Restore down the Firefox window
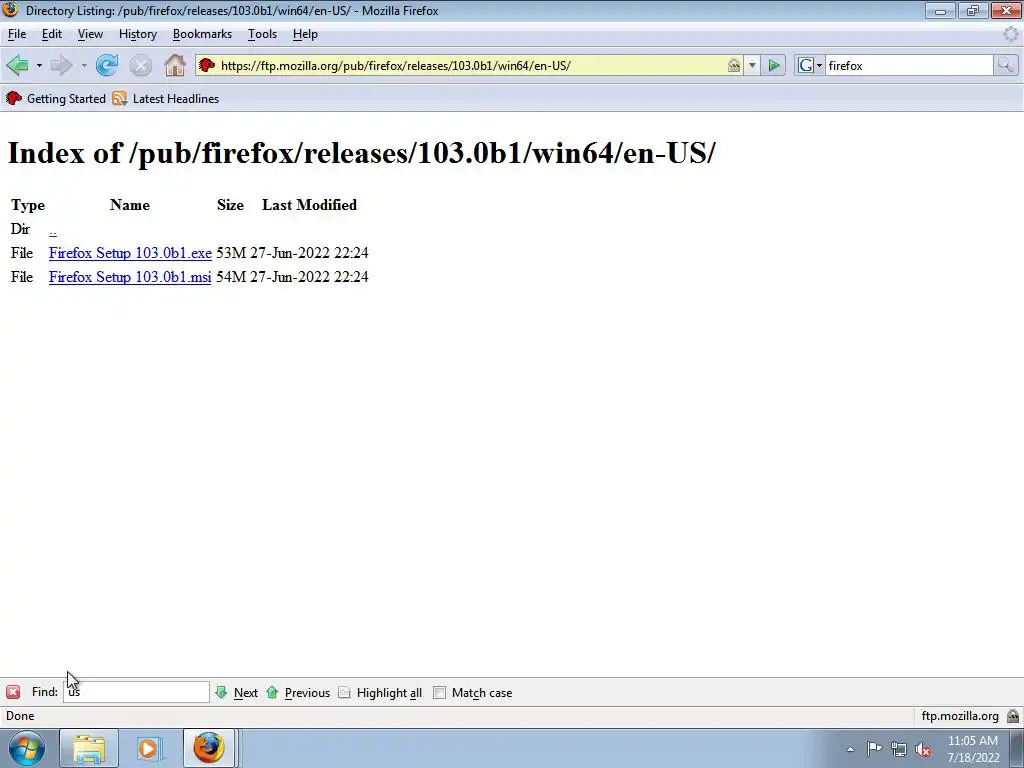 coord(973,10)
